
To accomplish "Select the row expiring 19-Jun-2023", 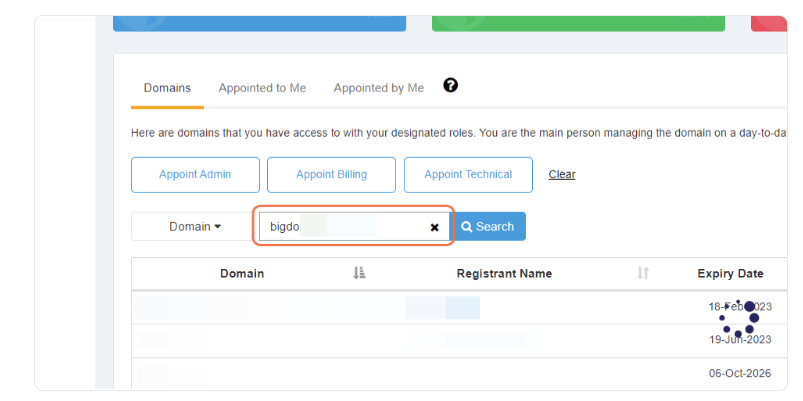I will click(459, 341).
